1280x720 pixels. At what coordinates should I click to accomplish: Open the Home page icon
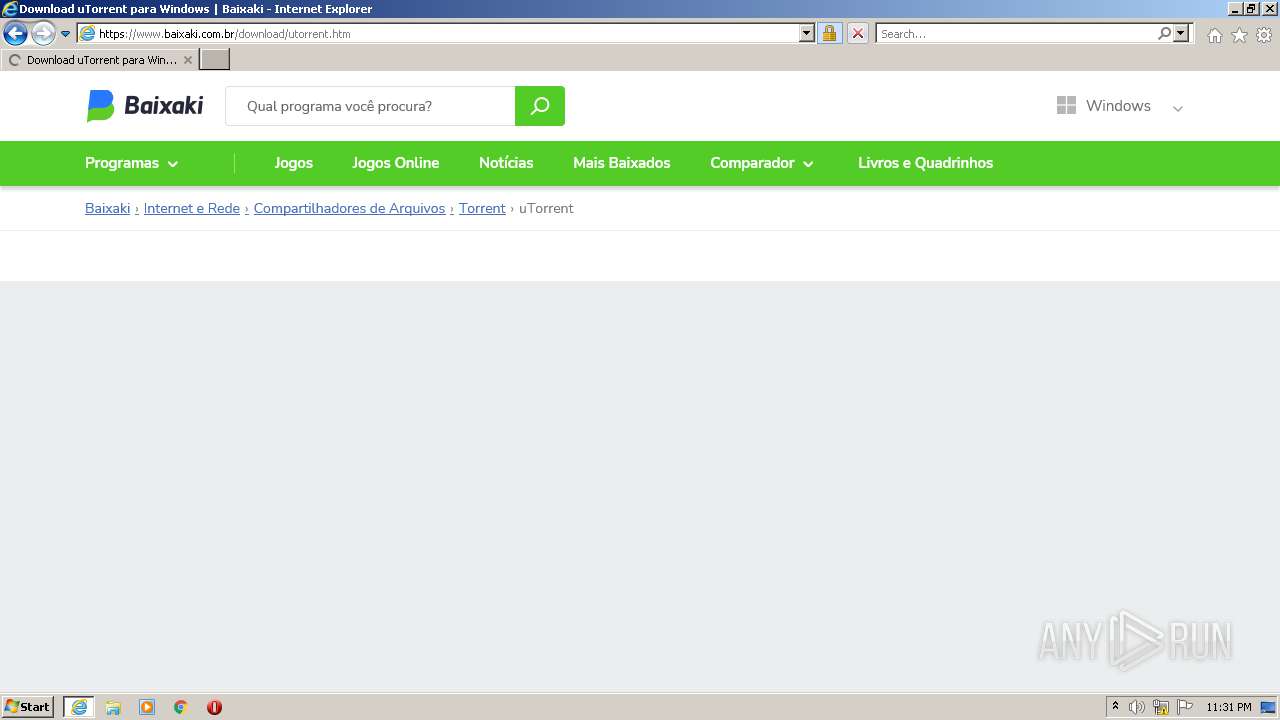tap(1214, 35)
